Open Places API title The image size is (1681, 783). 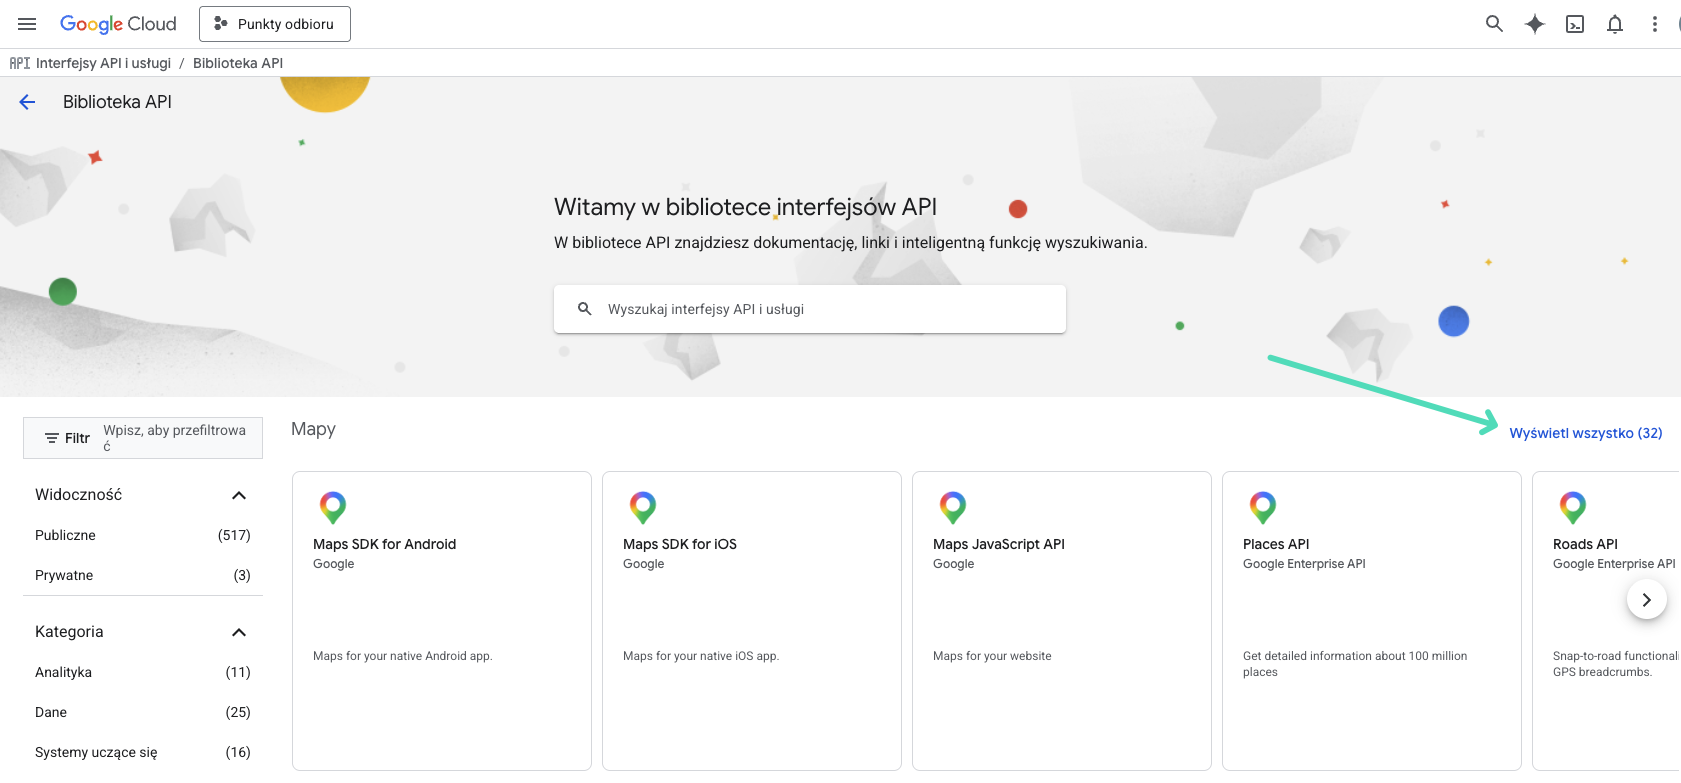click(x=1276, y=544)
